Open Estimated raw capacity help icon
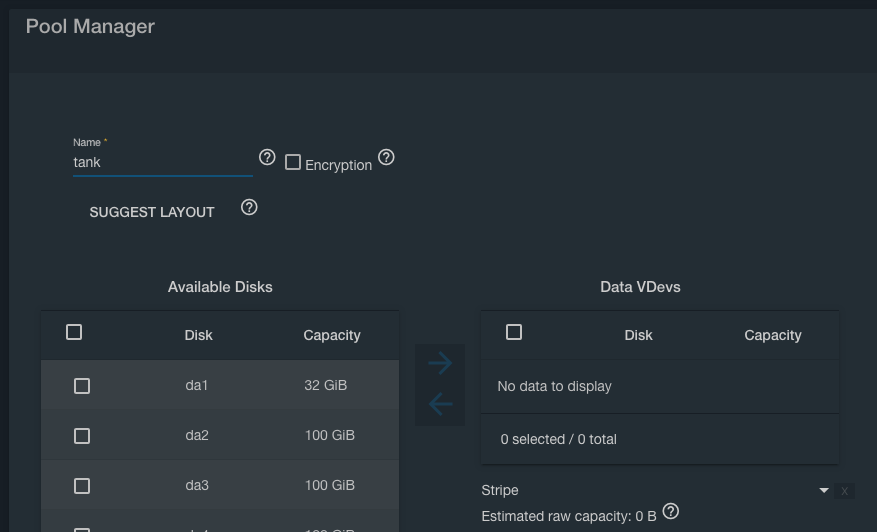877x532 pixels. pos(671,511)
